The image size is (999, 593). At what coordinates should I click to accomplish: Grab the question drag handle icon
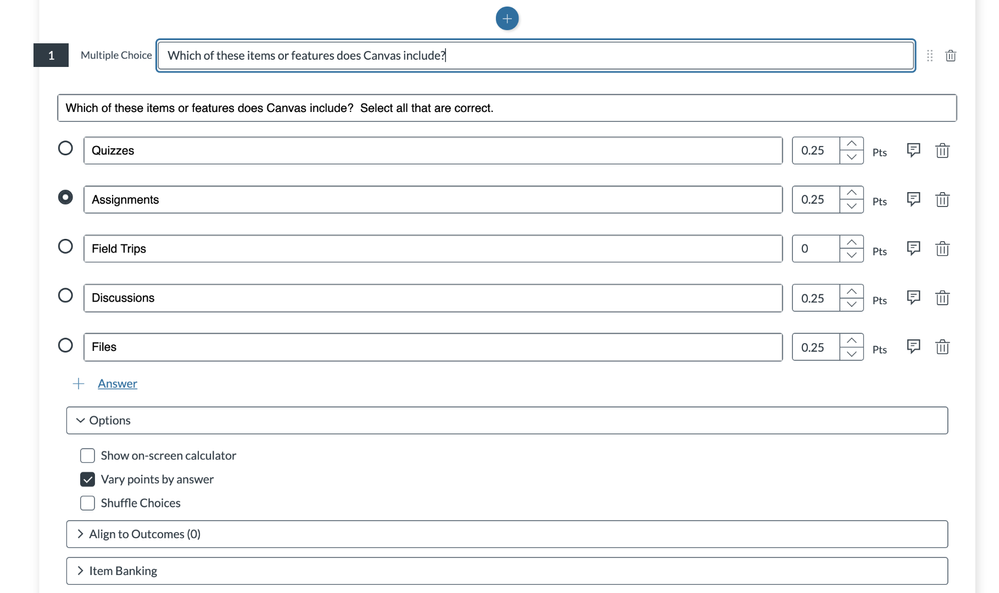click(x=930, y=56)
